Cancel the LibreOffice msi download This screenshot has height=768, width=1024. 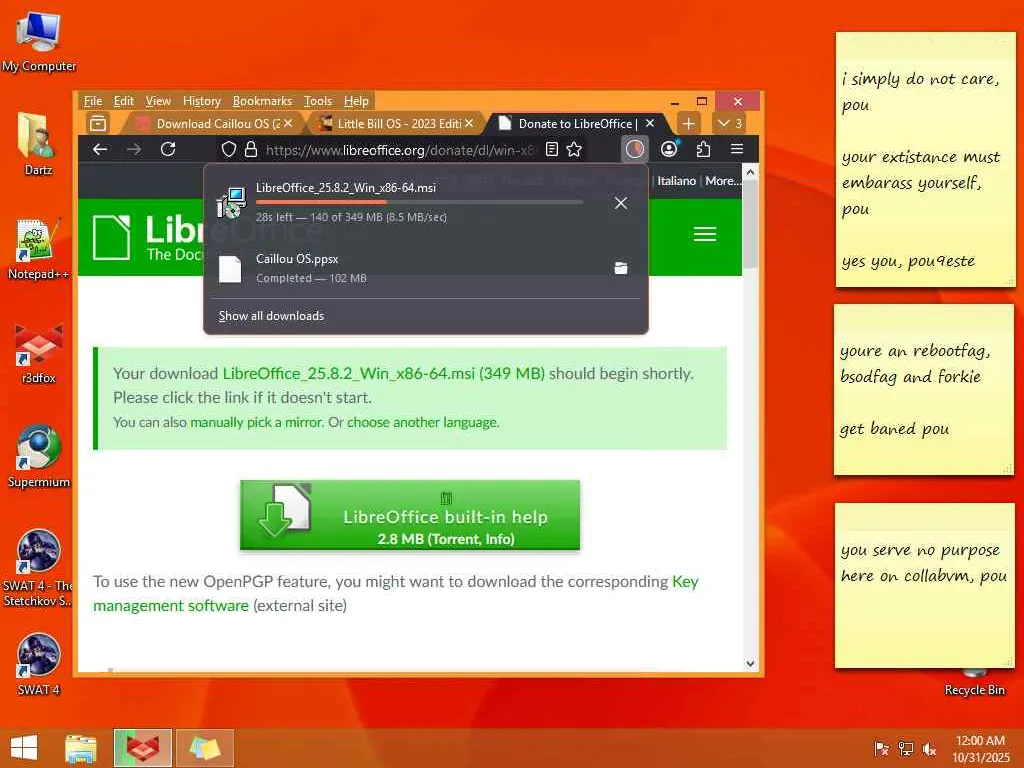pyautogui.click(x=621, y=203)
